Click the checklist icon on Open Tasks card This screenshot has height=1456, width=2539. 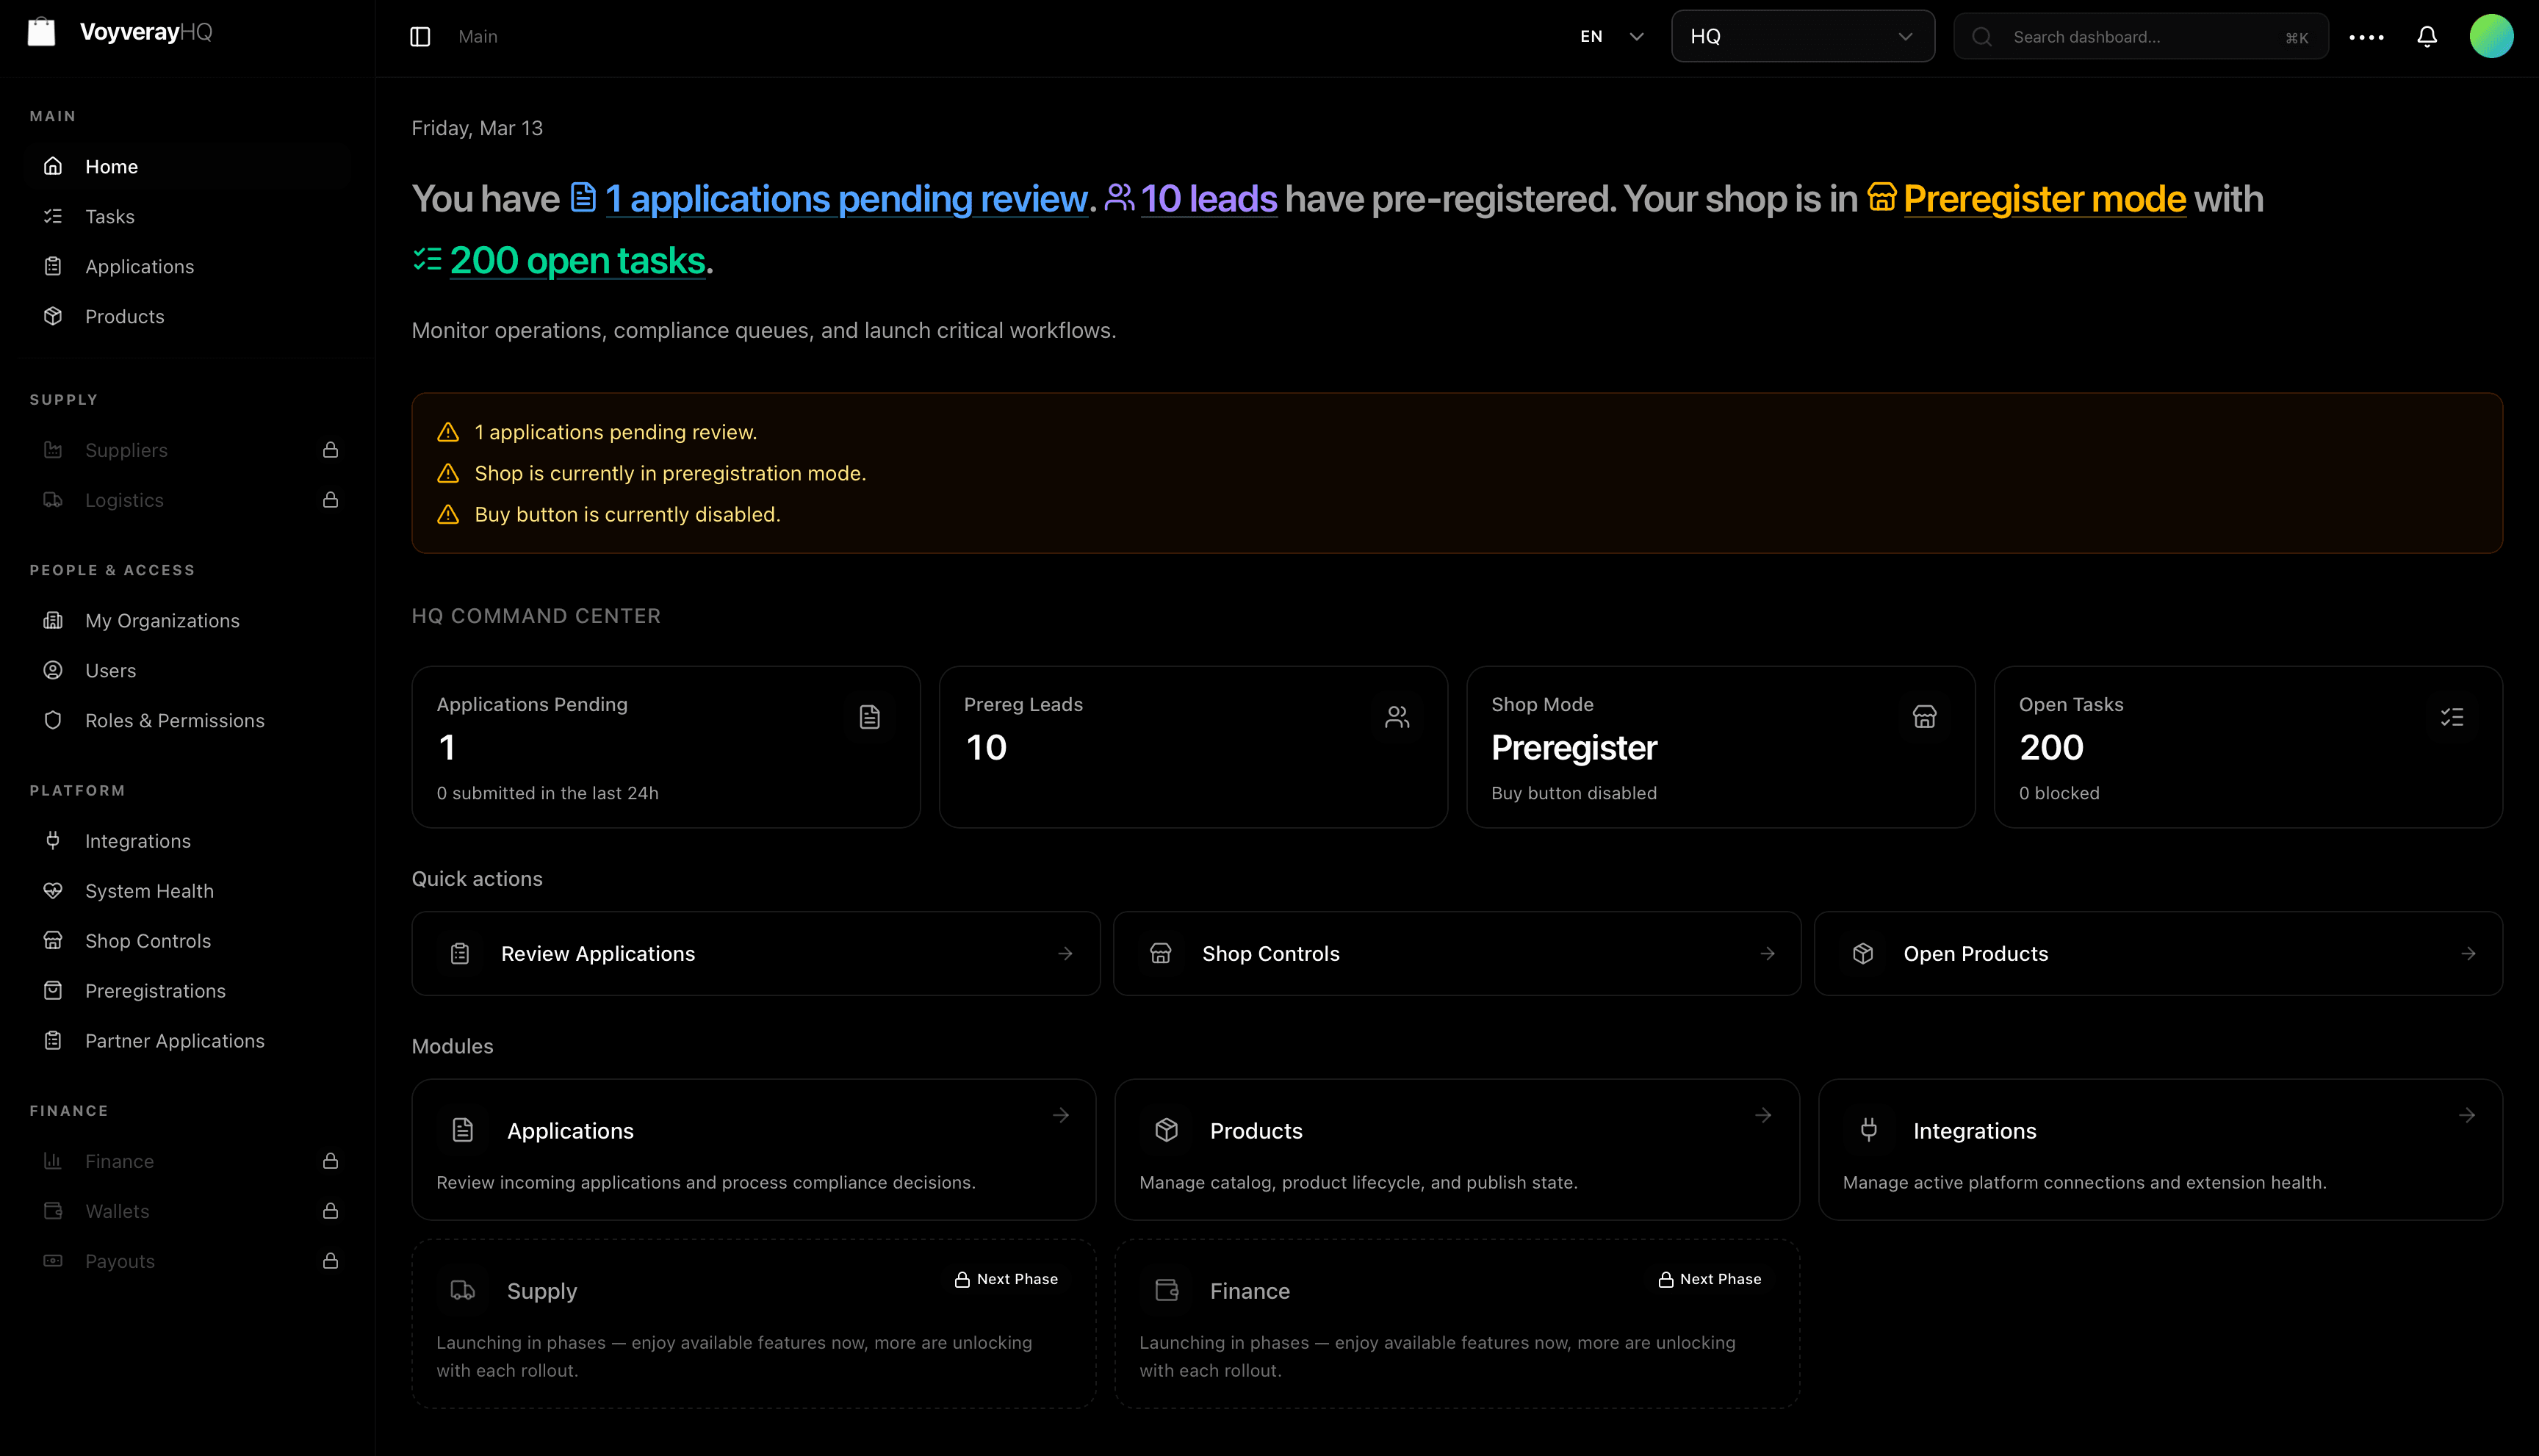point(2452,716)
